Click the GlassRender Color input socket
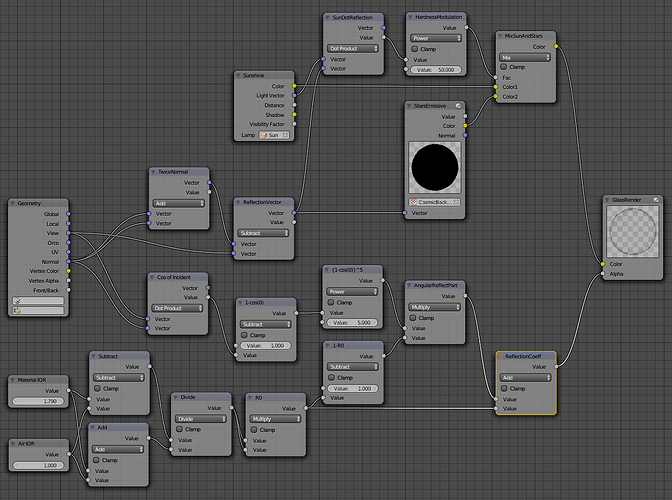This screenshot has height=500, width=672. click(x=603, y=264)
